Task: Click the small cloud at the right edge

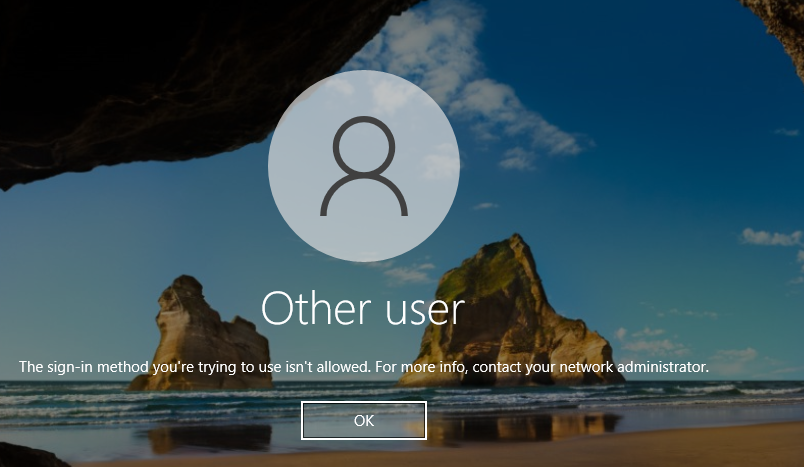Action: coord(772,237)
